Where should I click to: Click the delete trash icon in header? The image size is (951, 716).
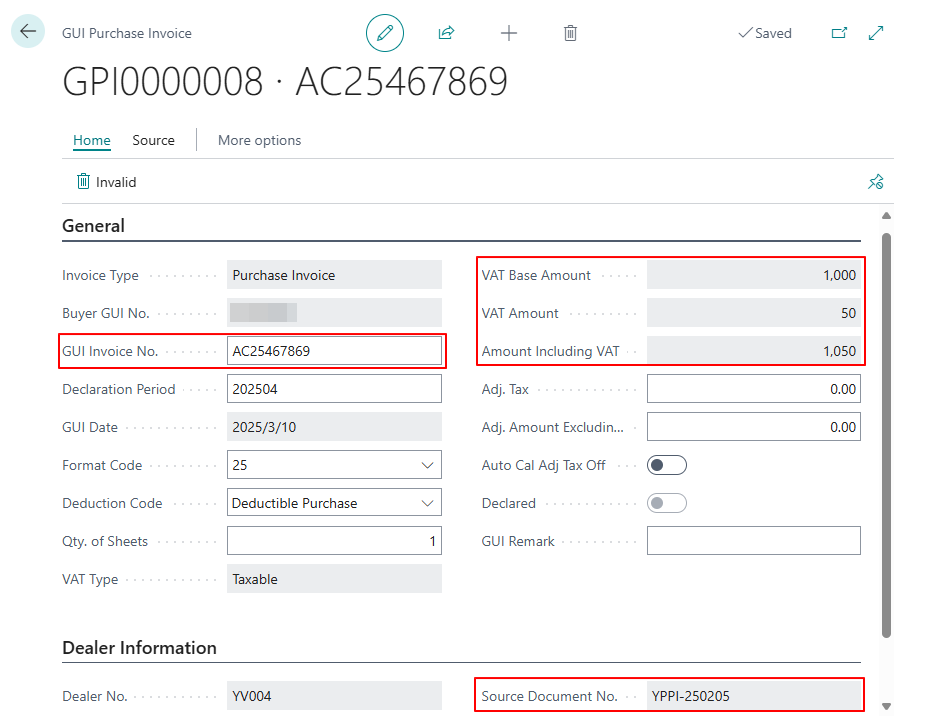point(570,33)
